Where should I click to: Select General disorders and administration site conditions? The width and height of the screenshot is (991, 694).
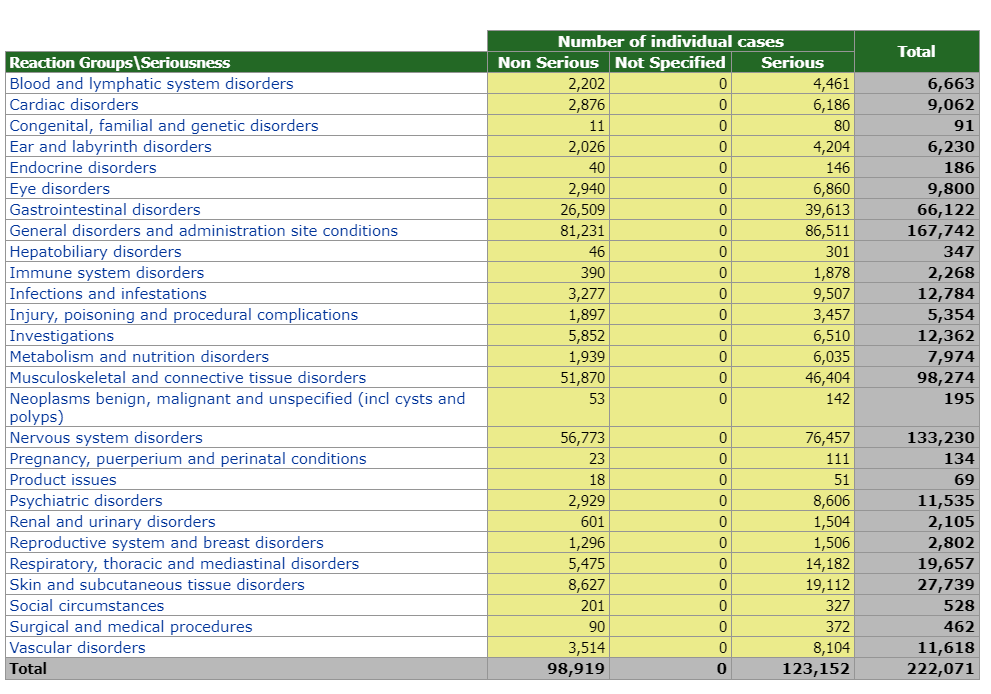[203, 231]
